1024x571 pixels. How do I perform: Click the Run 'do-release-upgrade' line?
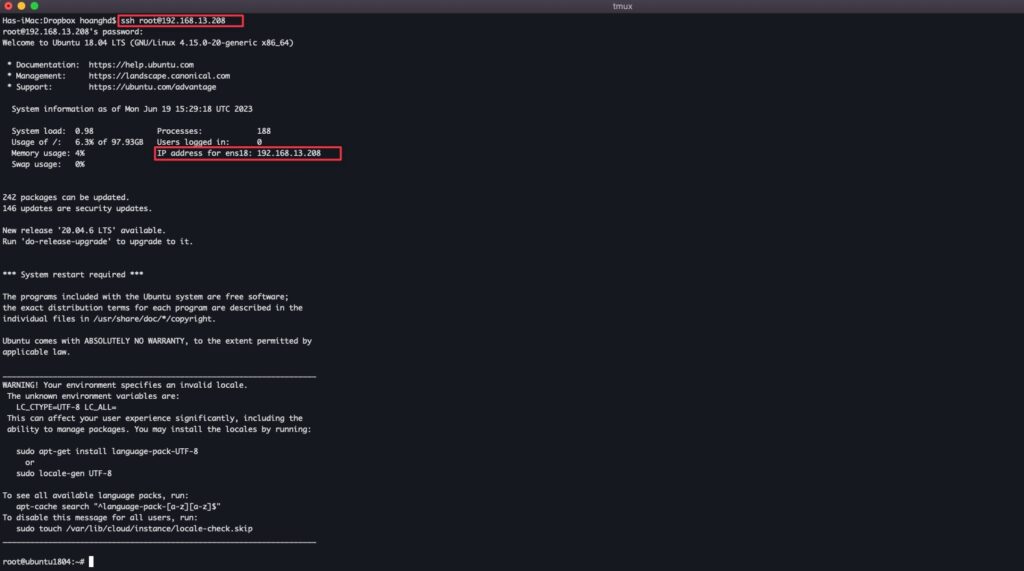click(x=97, y=242)
